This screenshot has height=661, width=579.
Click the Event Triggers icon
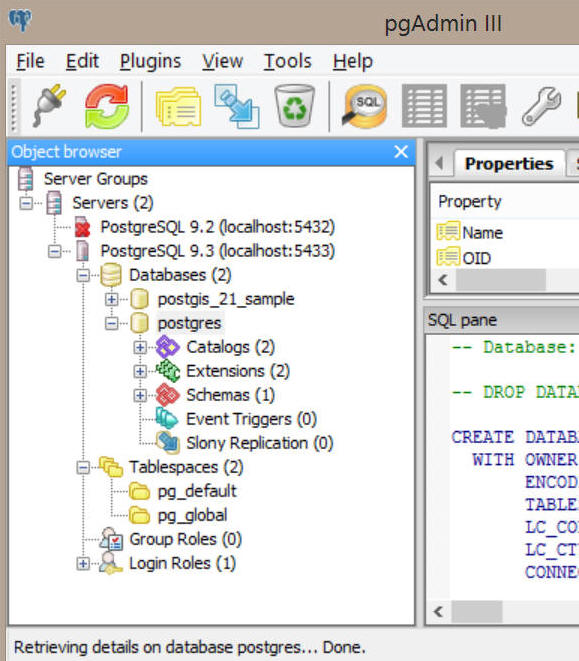click(167, 419)
